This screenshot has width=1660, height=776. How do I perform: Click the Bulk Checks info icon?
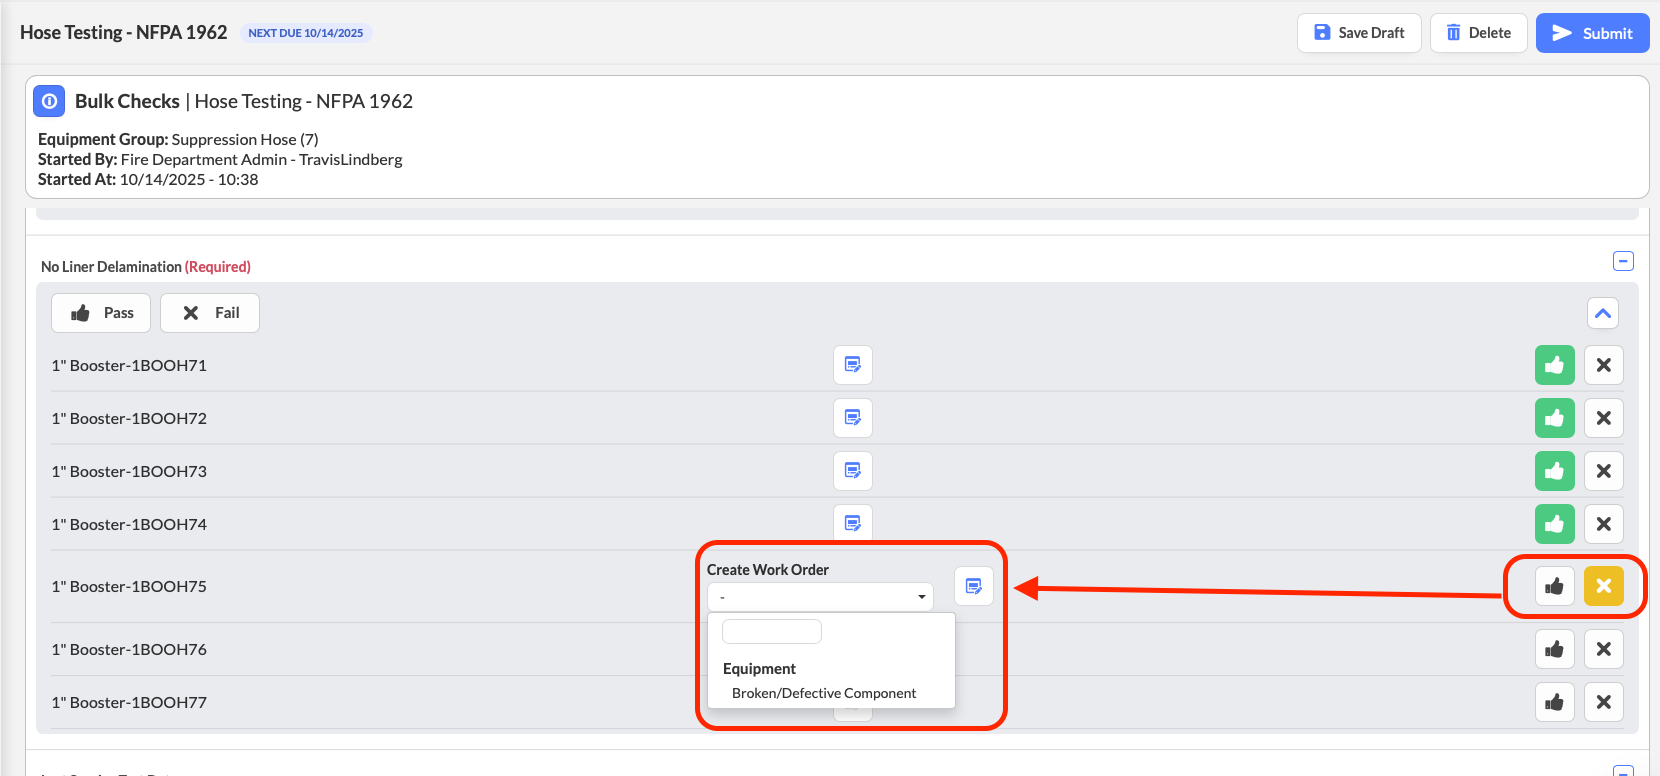pyautogui.click(x=49, y=101)
